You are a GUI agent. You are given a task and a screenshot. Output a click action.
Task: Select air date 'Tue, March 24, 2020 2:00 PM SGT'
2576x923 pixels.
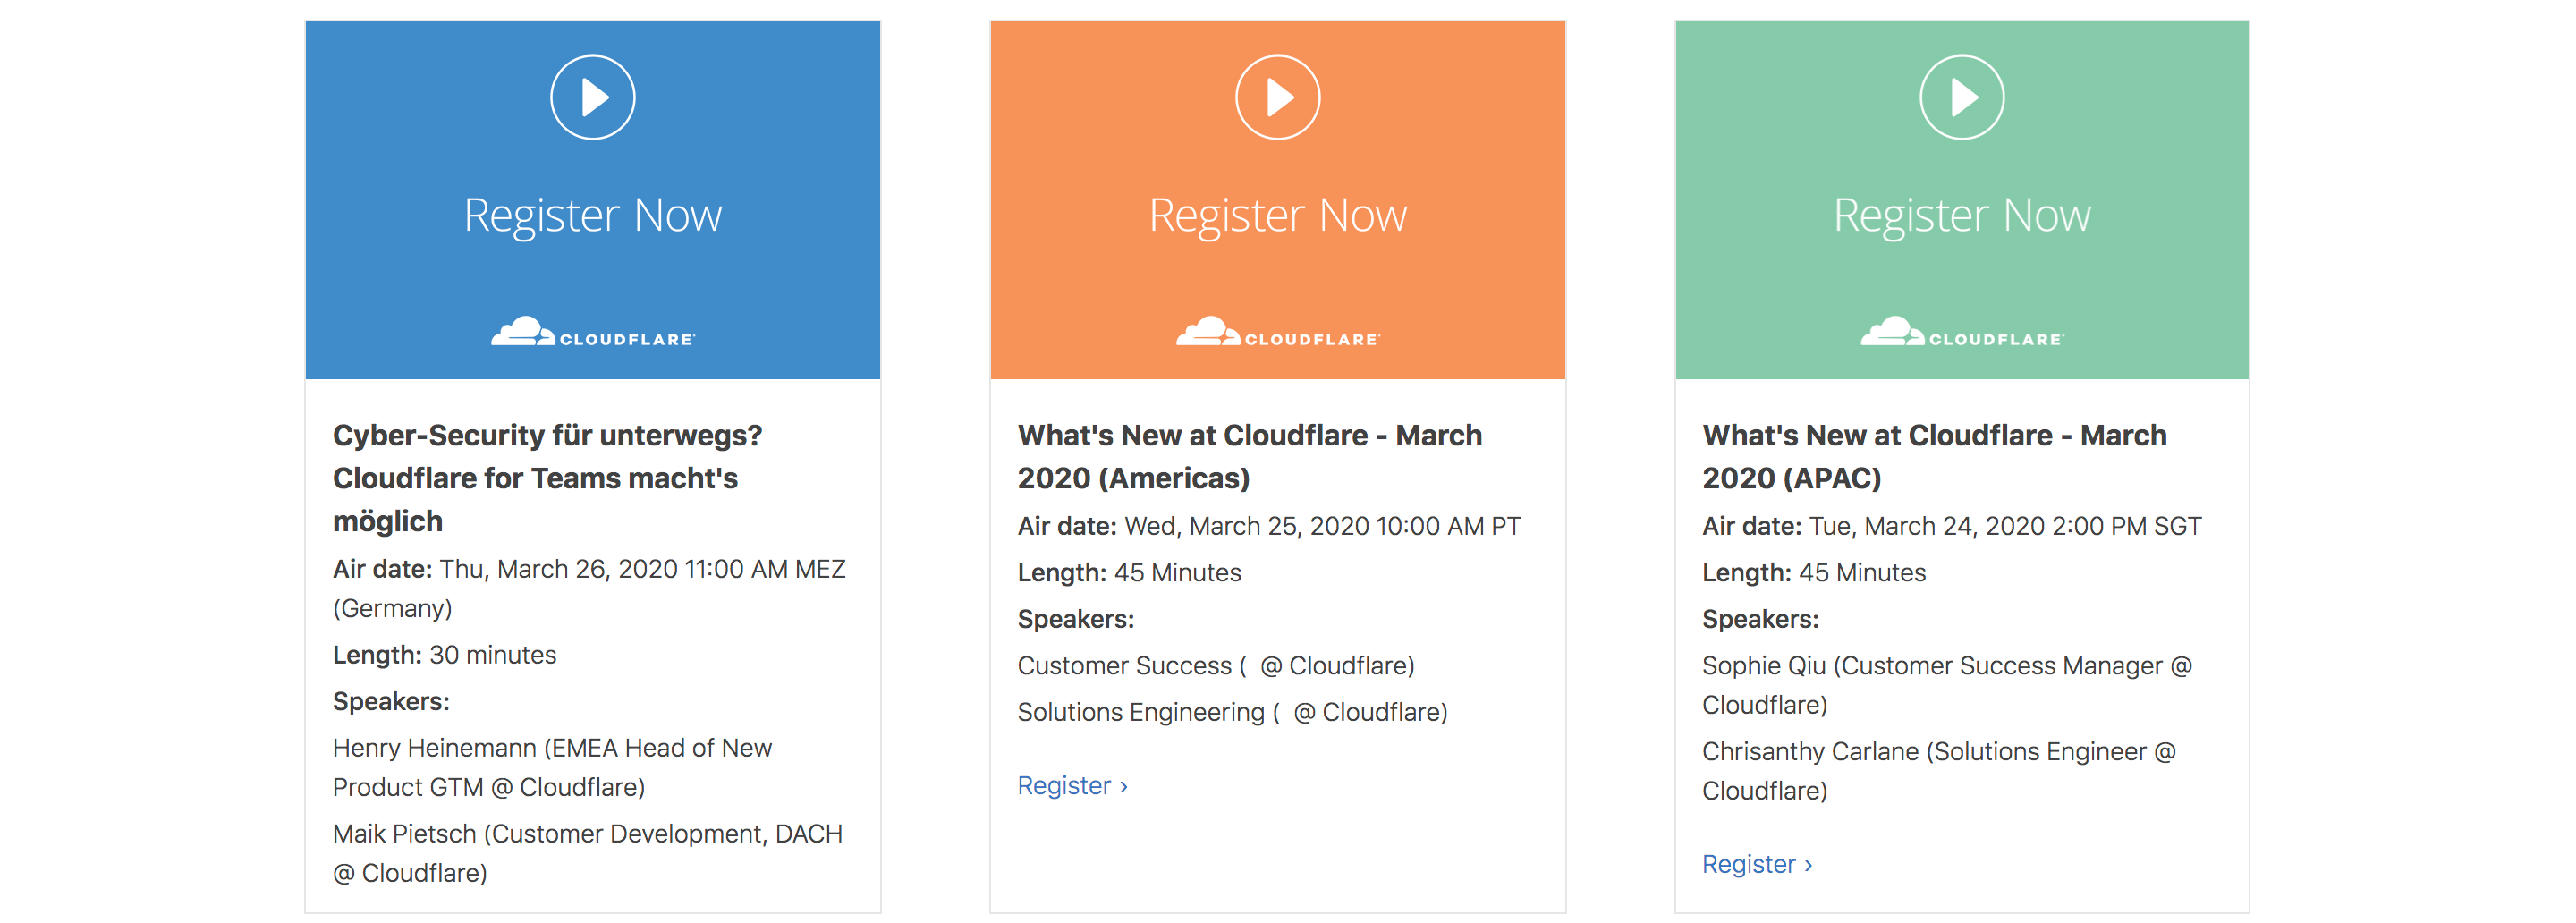2005,527
